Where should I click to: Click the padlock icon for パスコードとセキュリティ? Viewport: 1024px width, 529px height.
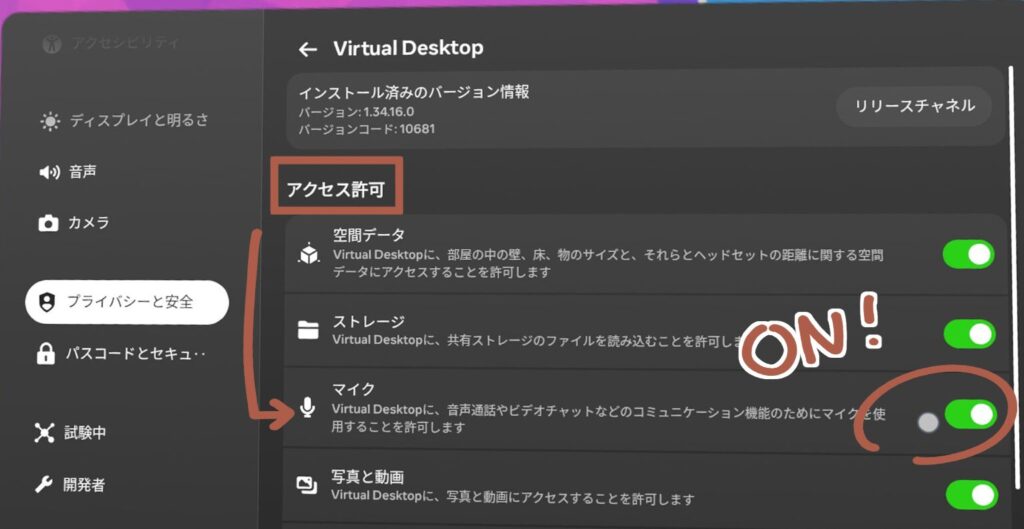coord(46,354)
